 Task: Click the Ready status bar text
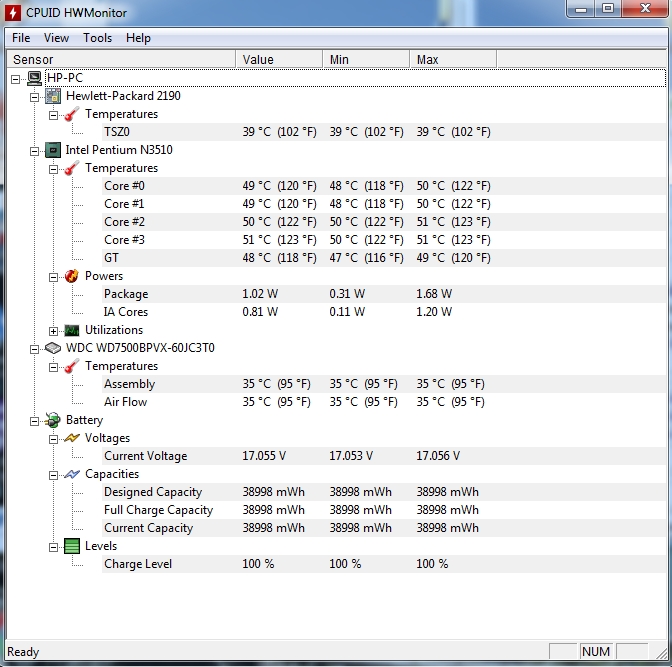point(23,652)
